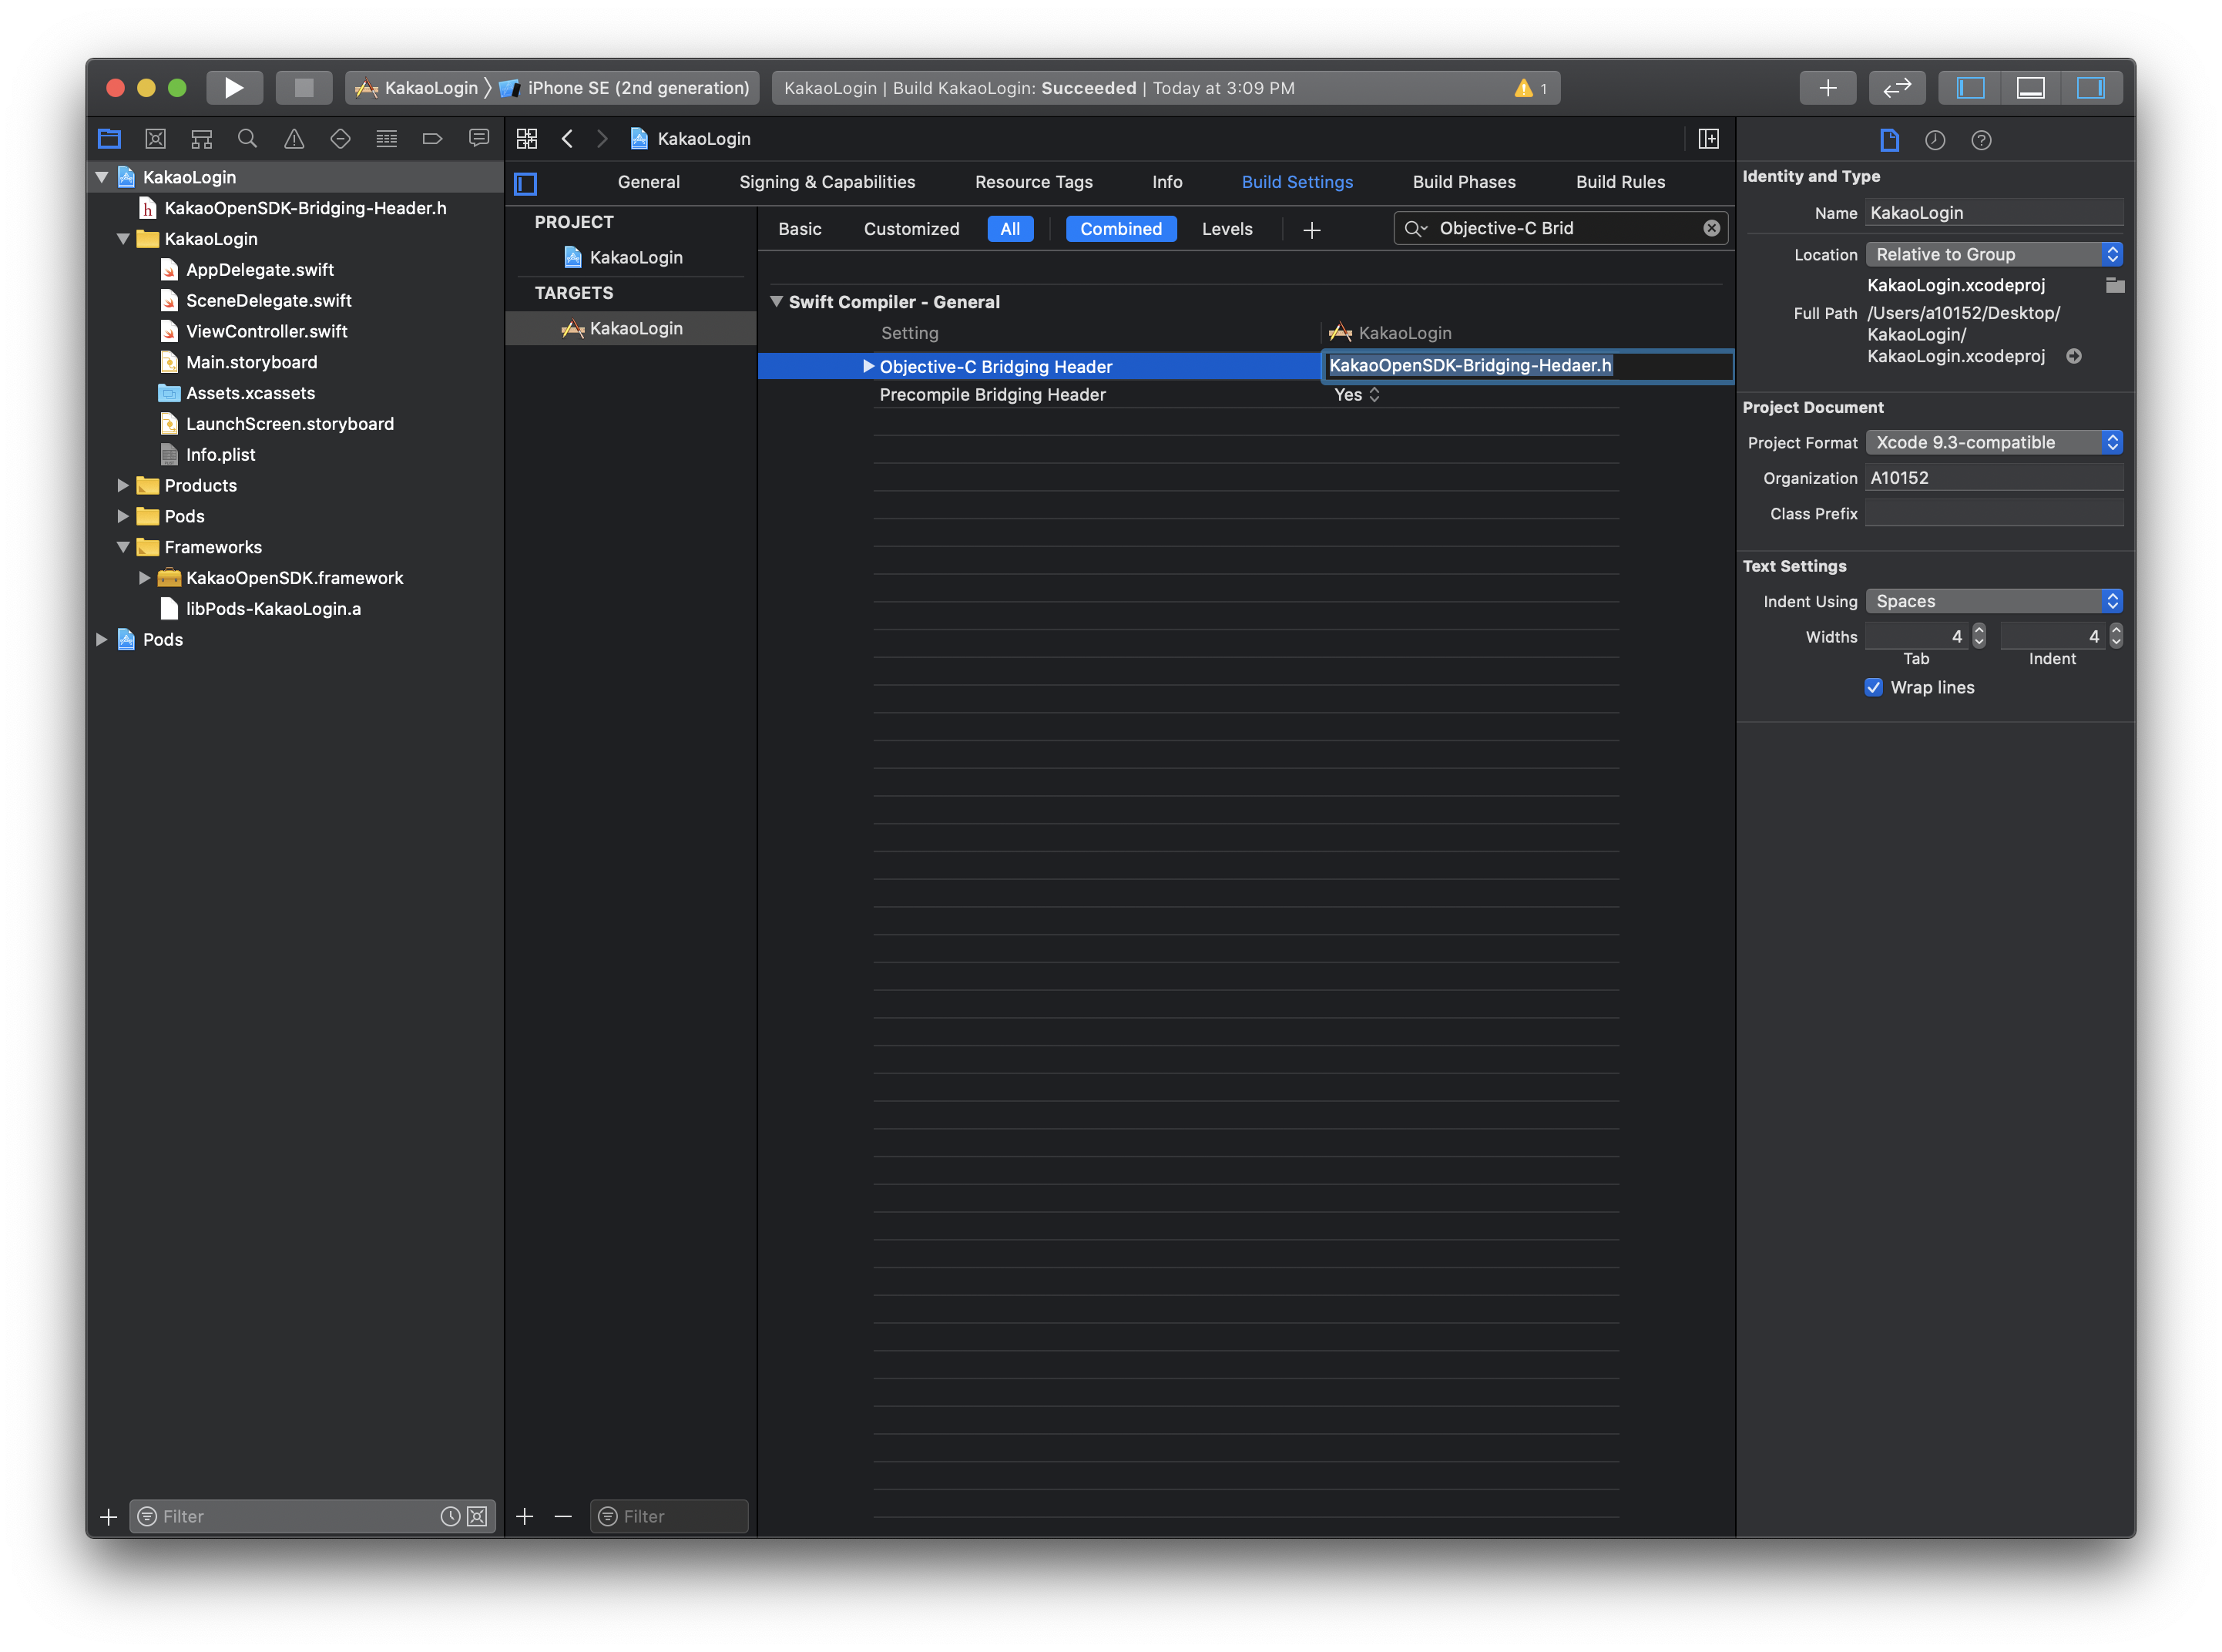The height and width of the screenshot is (1652, 2222).
Task: Open the Source Control navigator
Action: click(155, 139)
